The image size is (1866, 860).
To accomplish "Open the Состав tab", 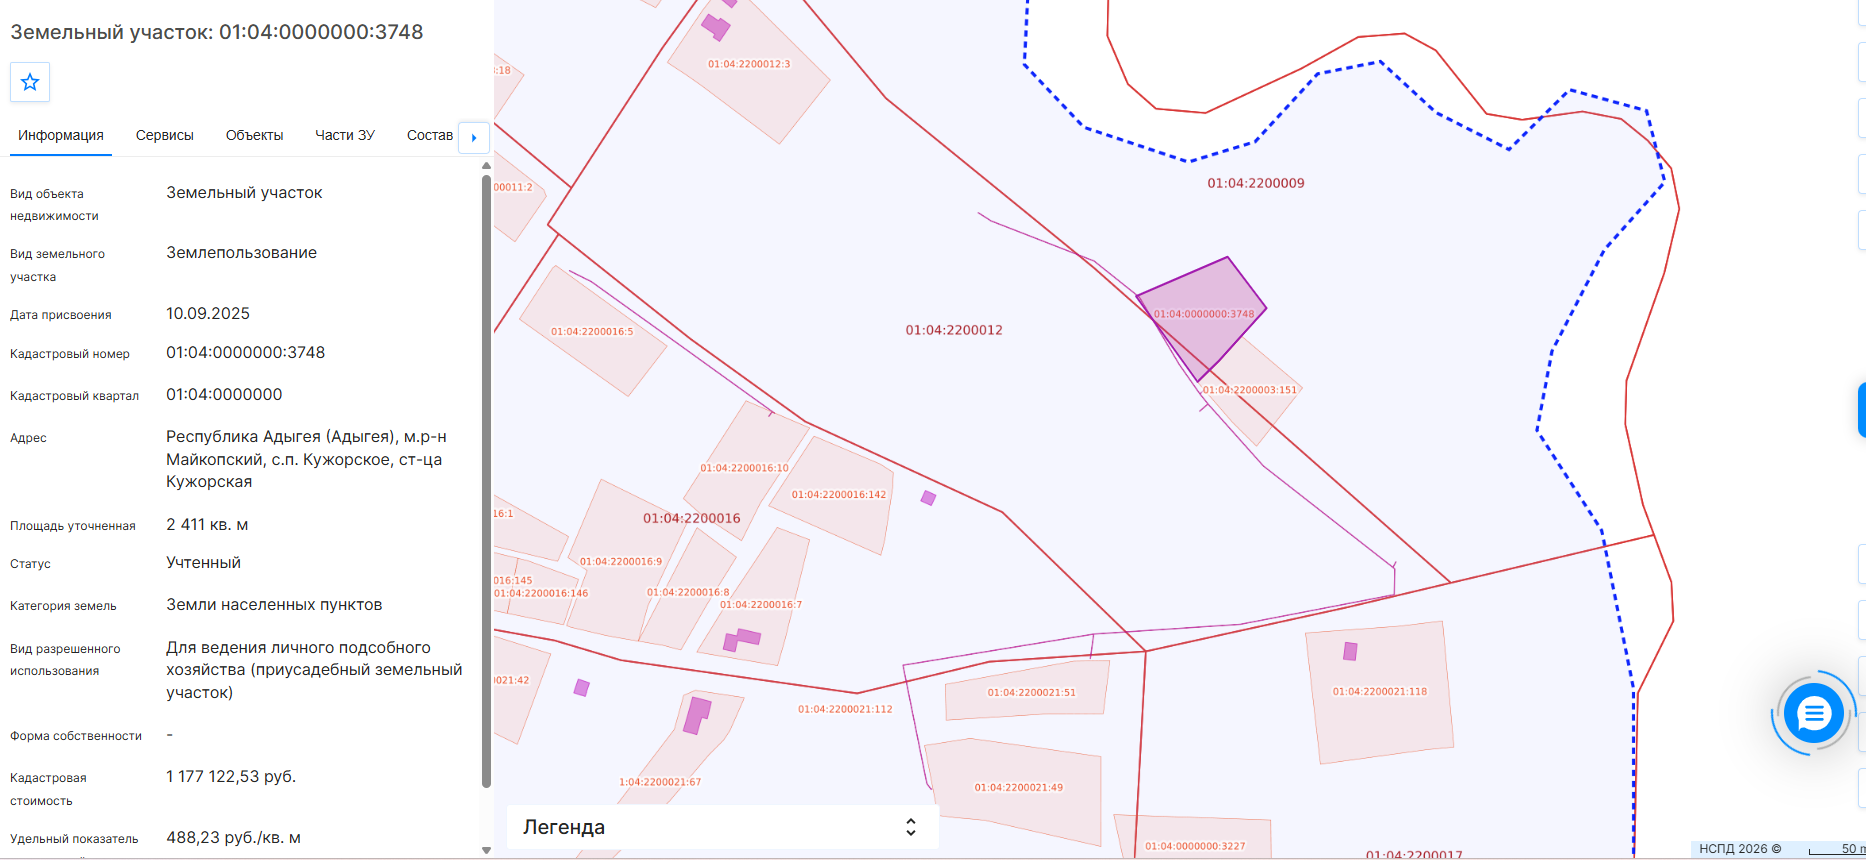I will pos(430,135).
